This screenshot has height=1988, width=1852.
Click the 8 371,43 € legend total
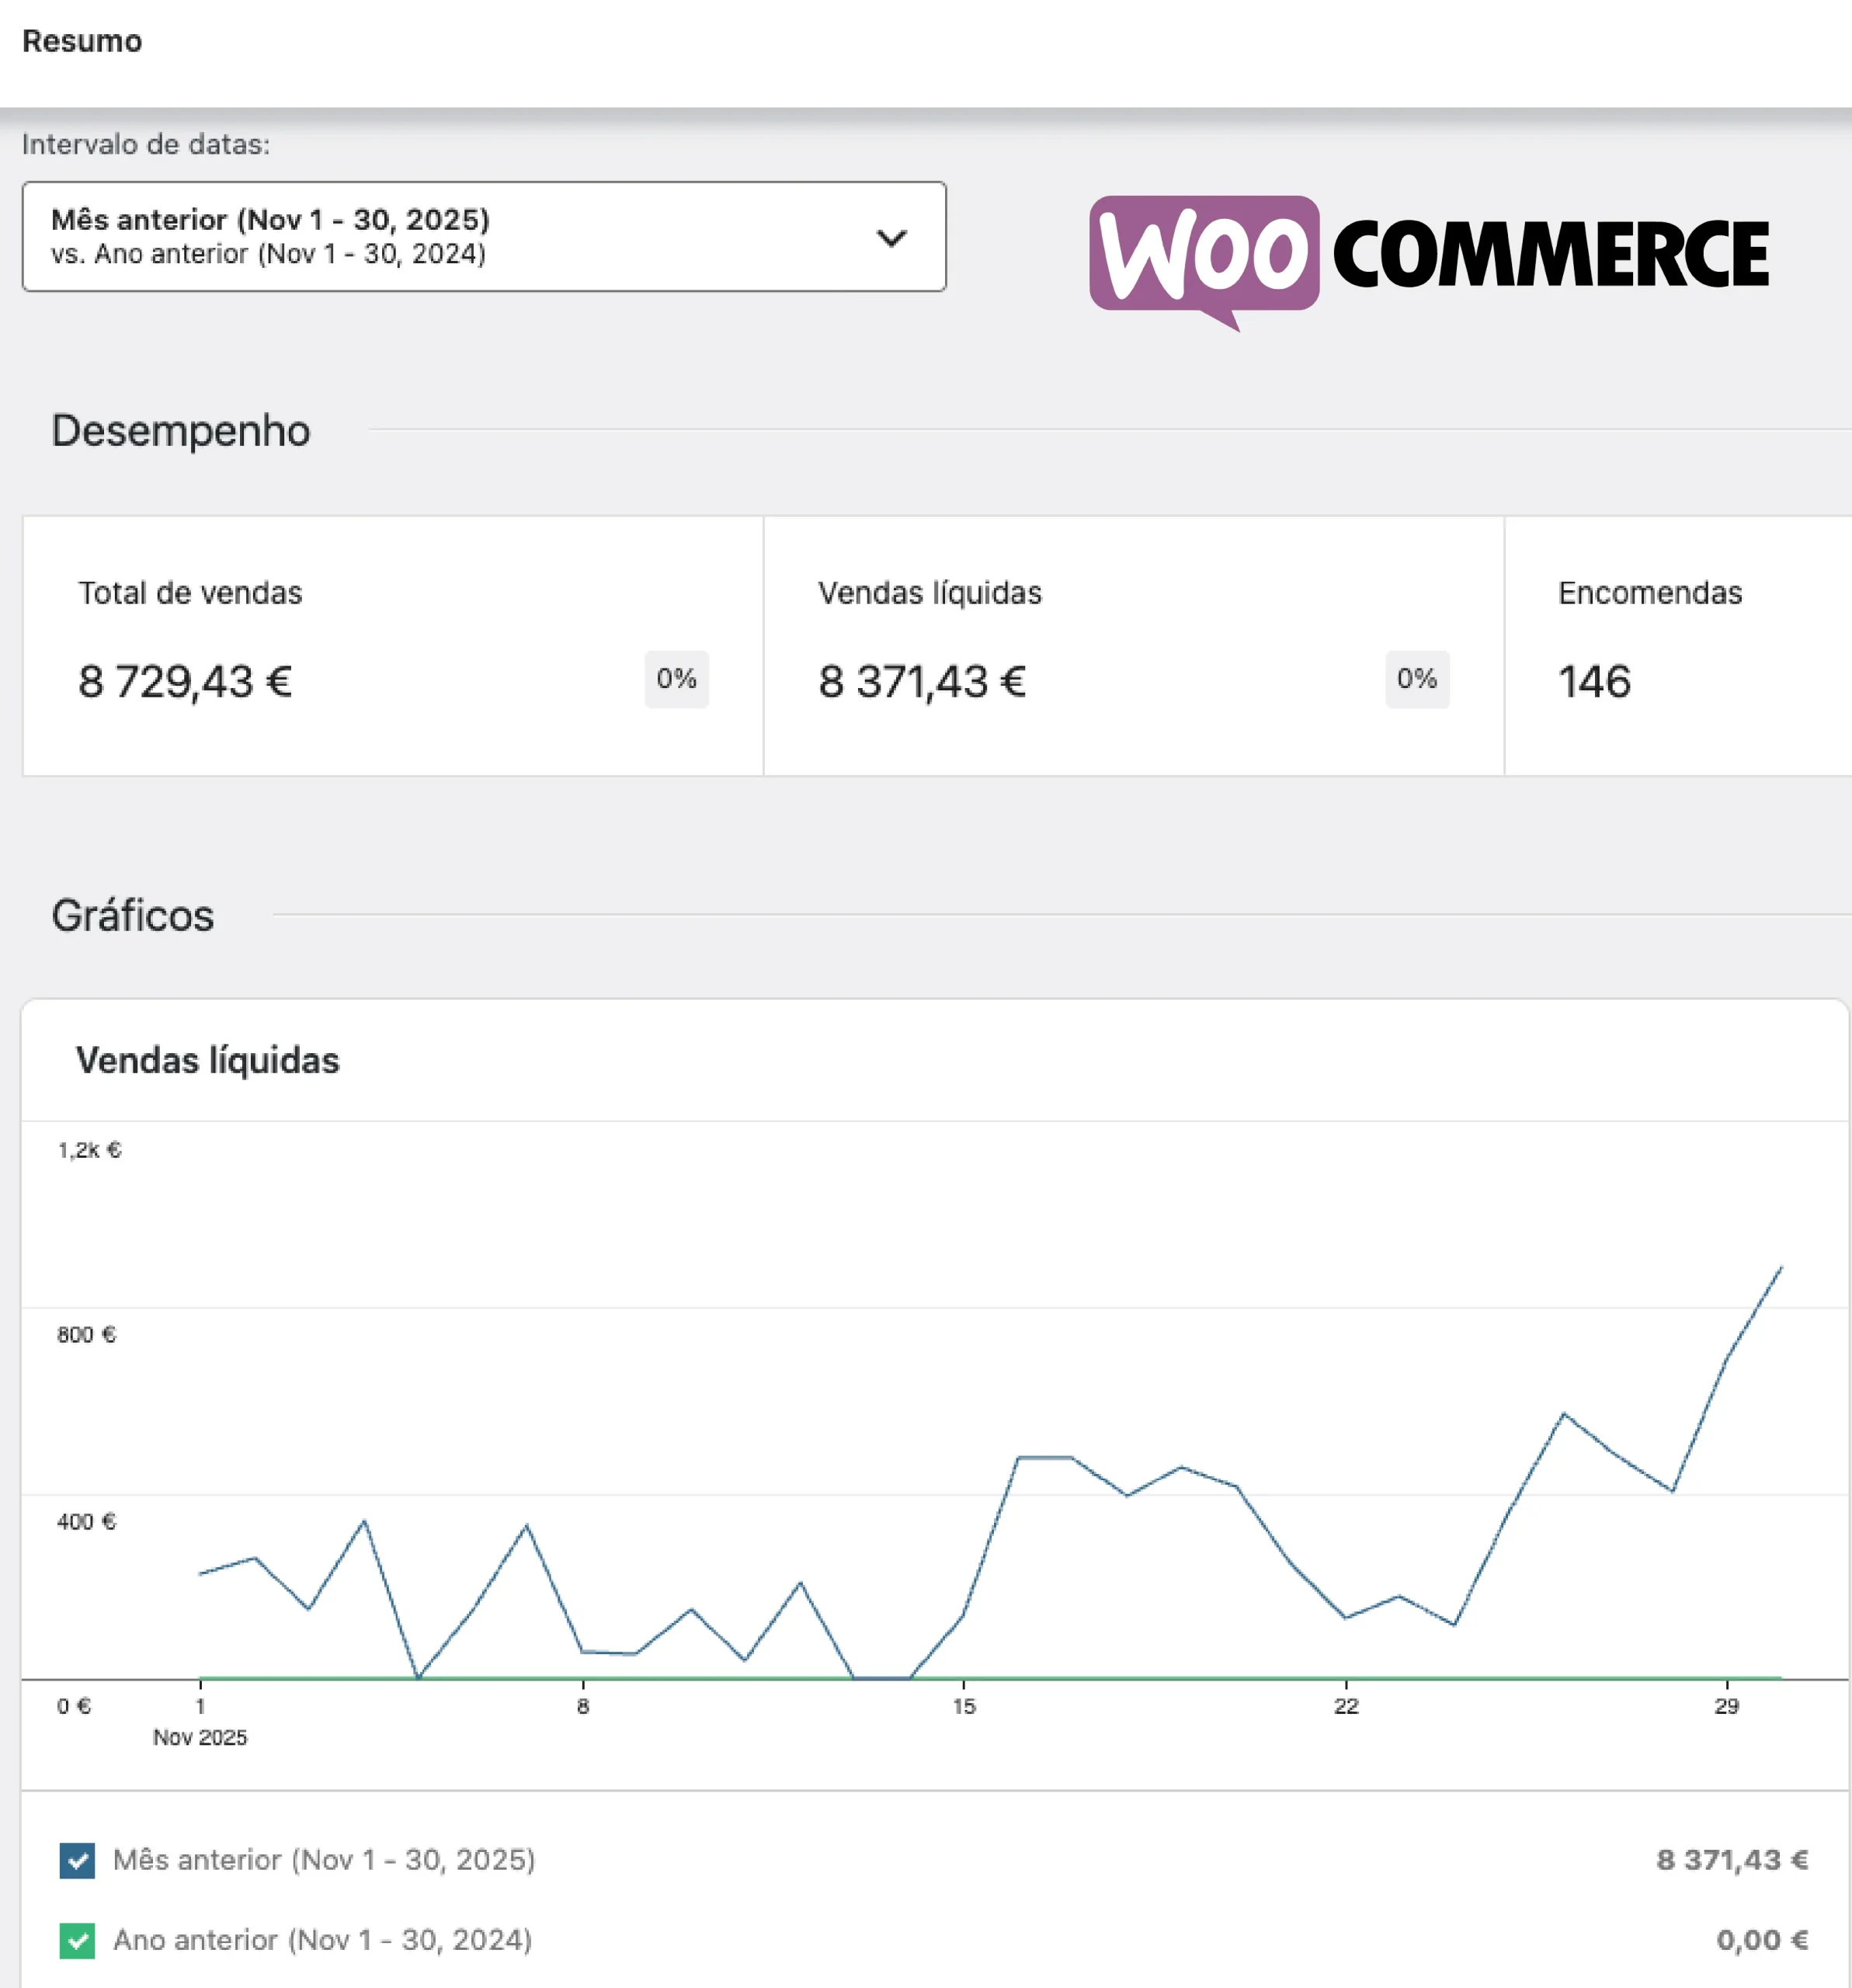(x=1731, y=1860)
